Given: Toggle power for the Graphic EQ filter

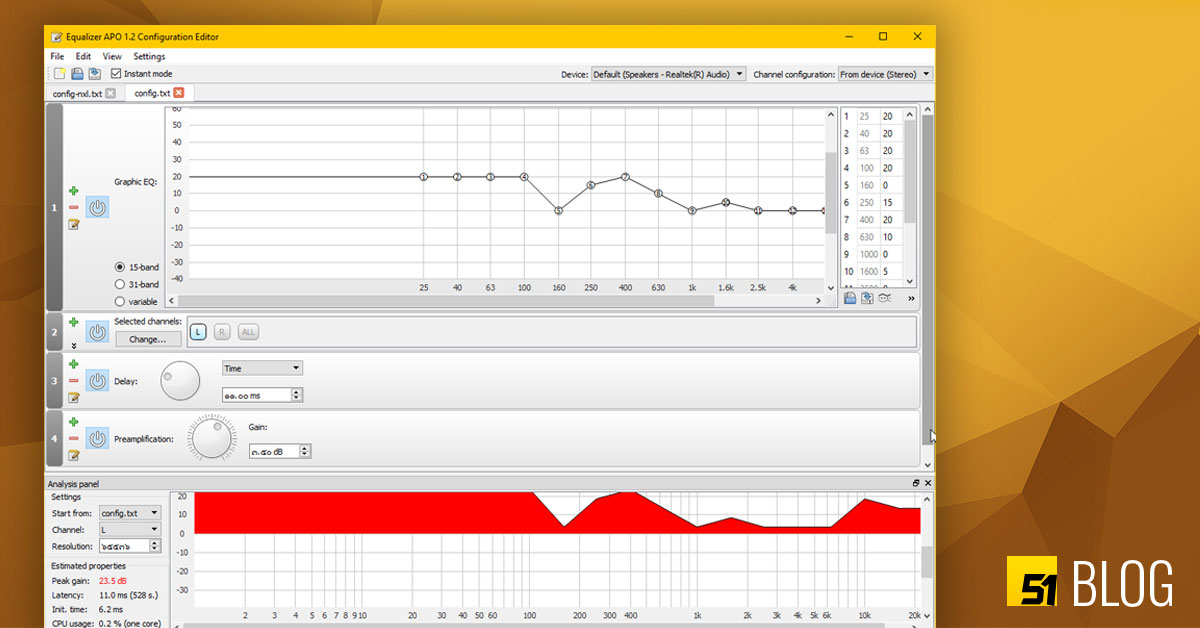Looking at the screenshot, I should pos(97,208).
